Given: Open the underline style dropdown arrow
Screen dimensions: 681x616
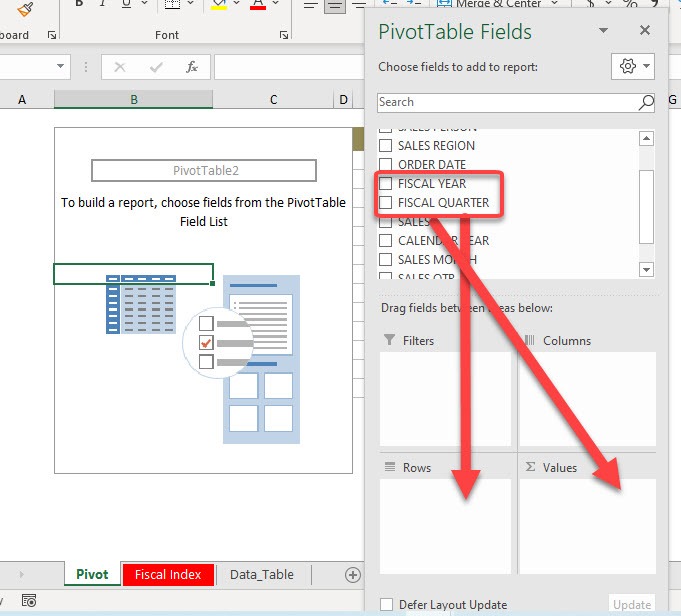Looking at the screenshot, I should [145, 3].
